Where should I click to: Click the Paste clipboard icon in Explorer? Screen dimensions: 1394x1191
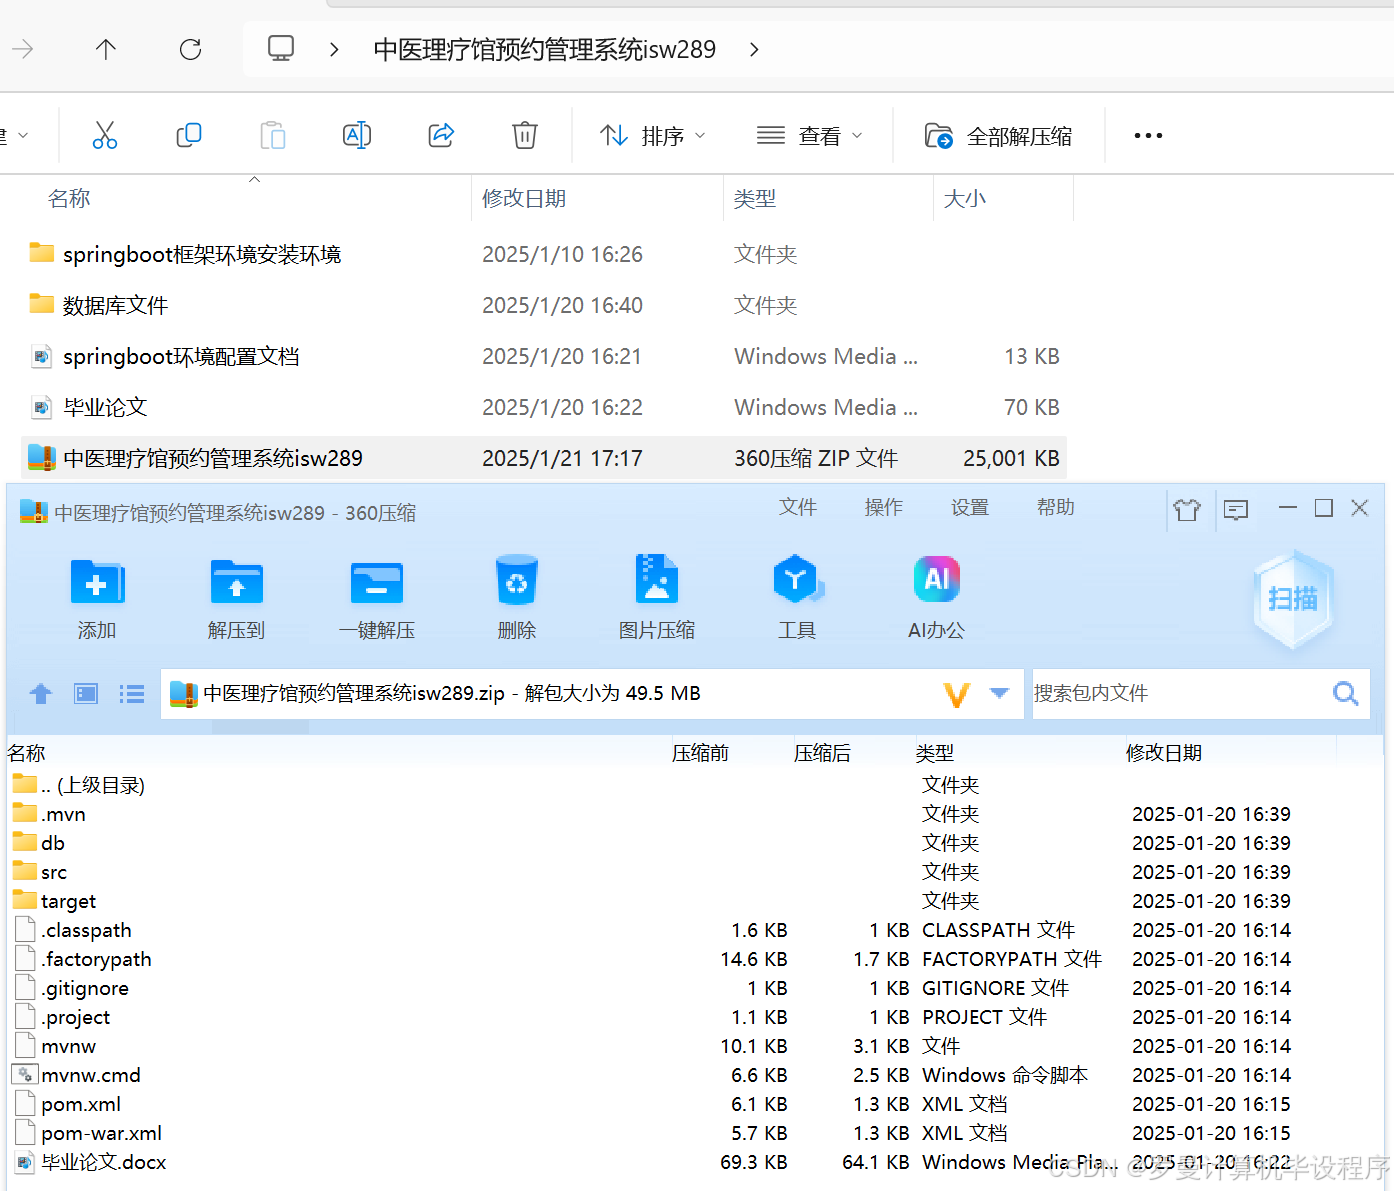pyautogui.click(x=272, y=135)
